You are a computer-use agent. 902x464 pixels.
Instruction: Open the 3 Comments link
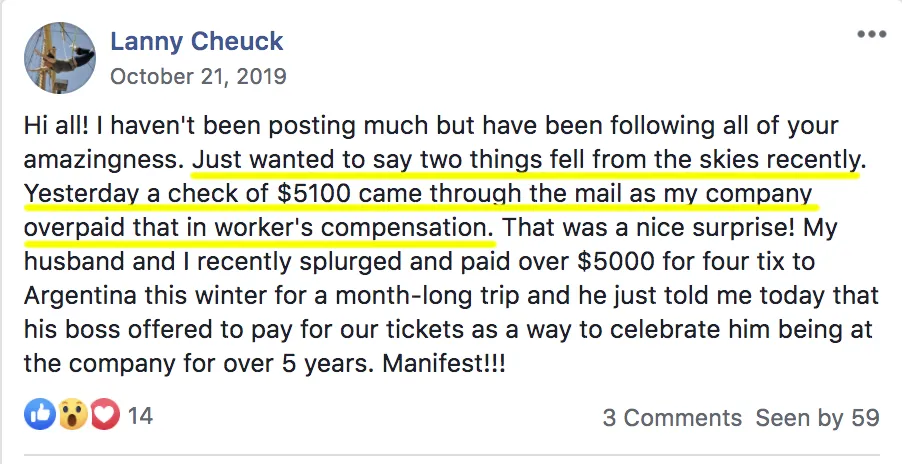click(x=672, y=418)
